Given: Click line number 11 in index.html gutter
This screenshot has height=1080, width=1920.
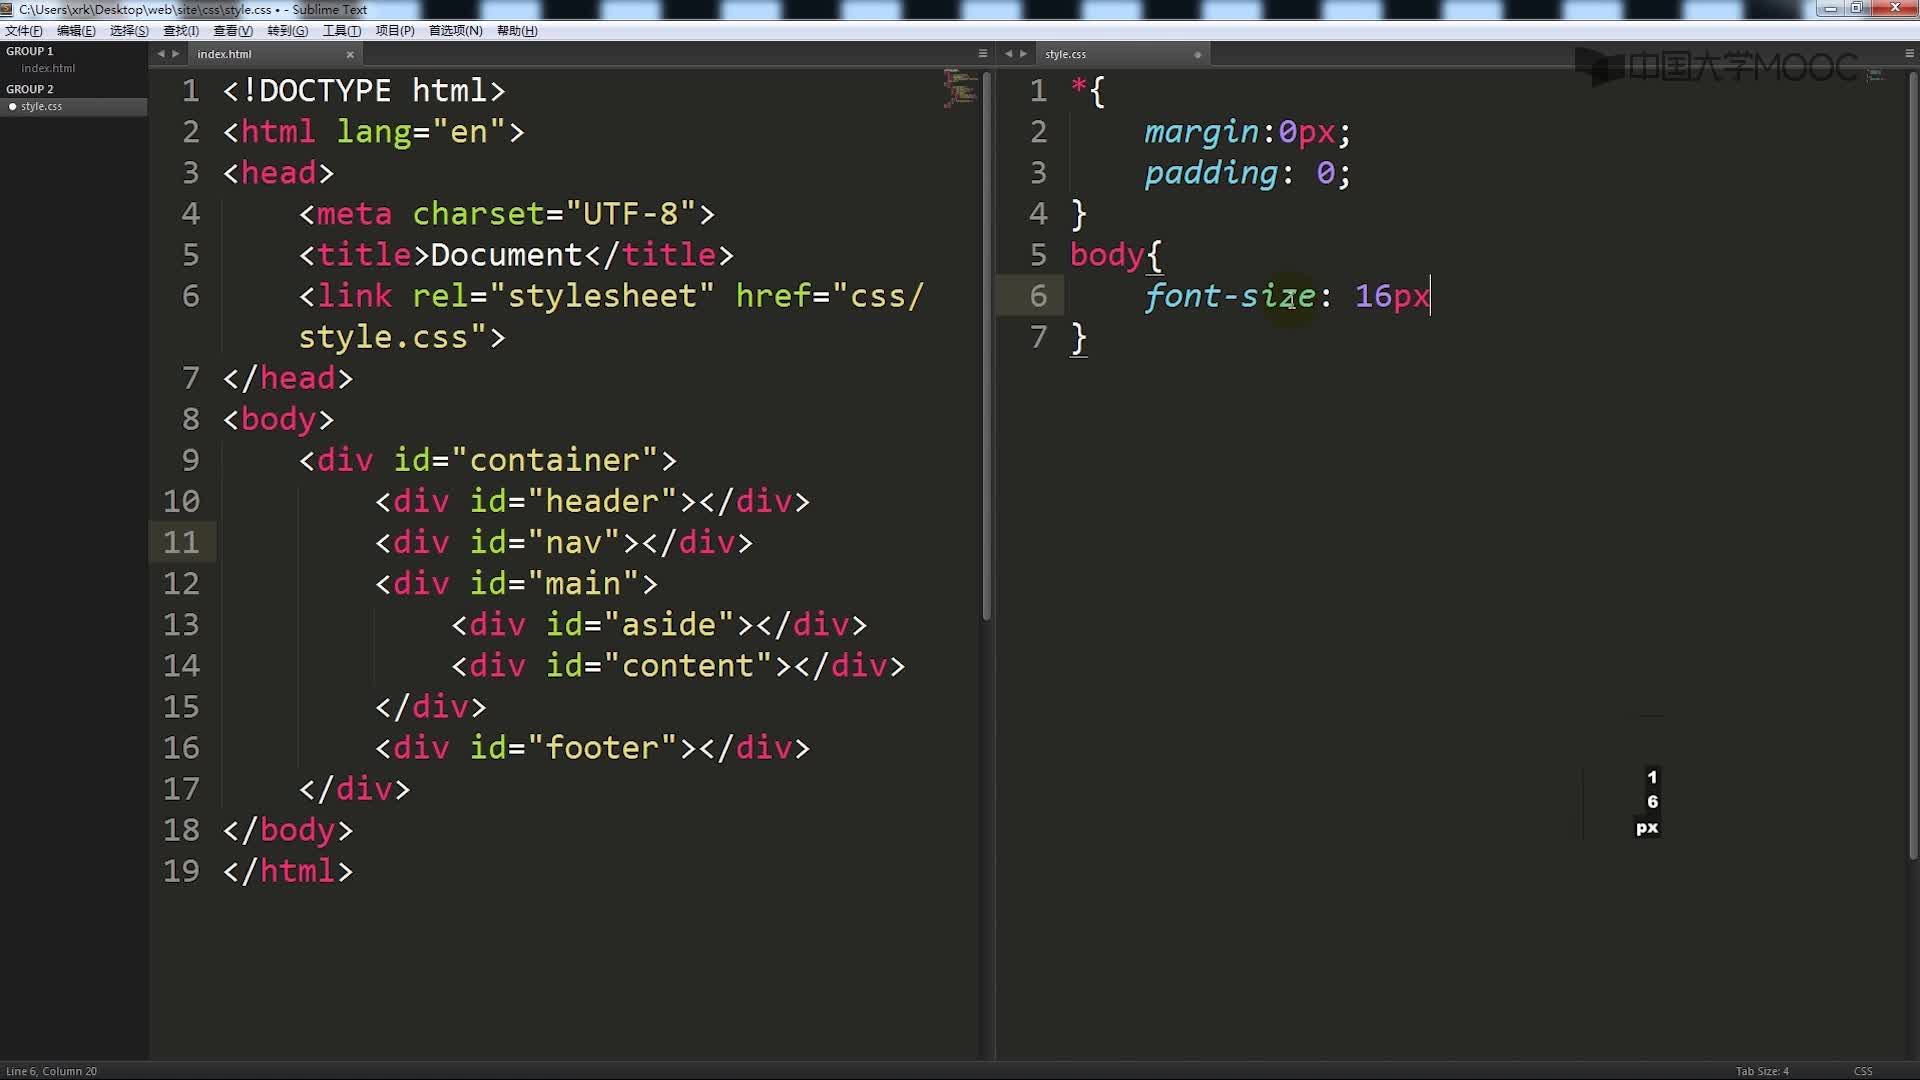Looking at the screenshot, I should pos(181,542).
